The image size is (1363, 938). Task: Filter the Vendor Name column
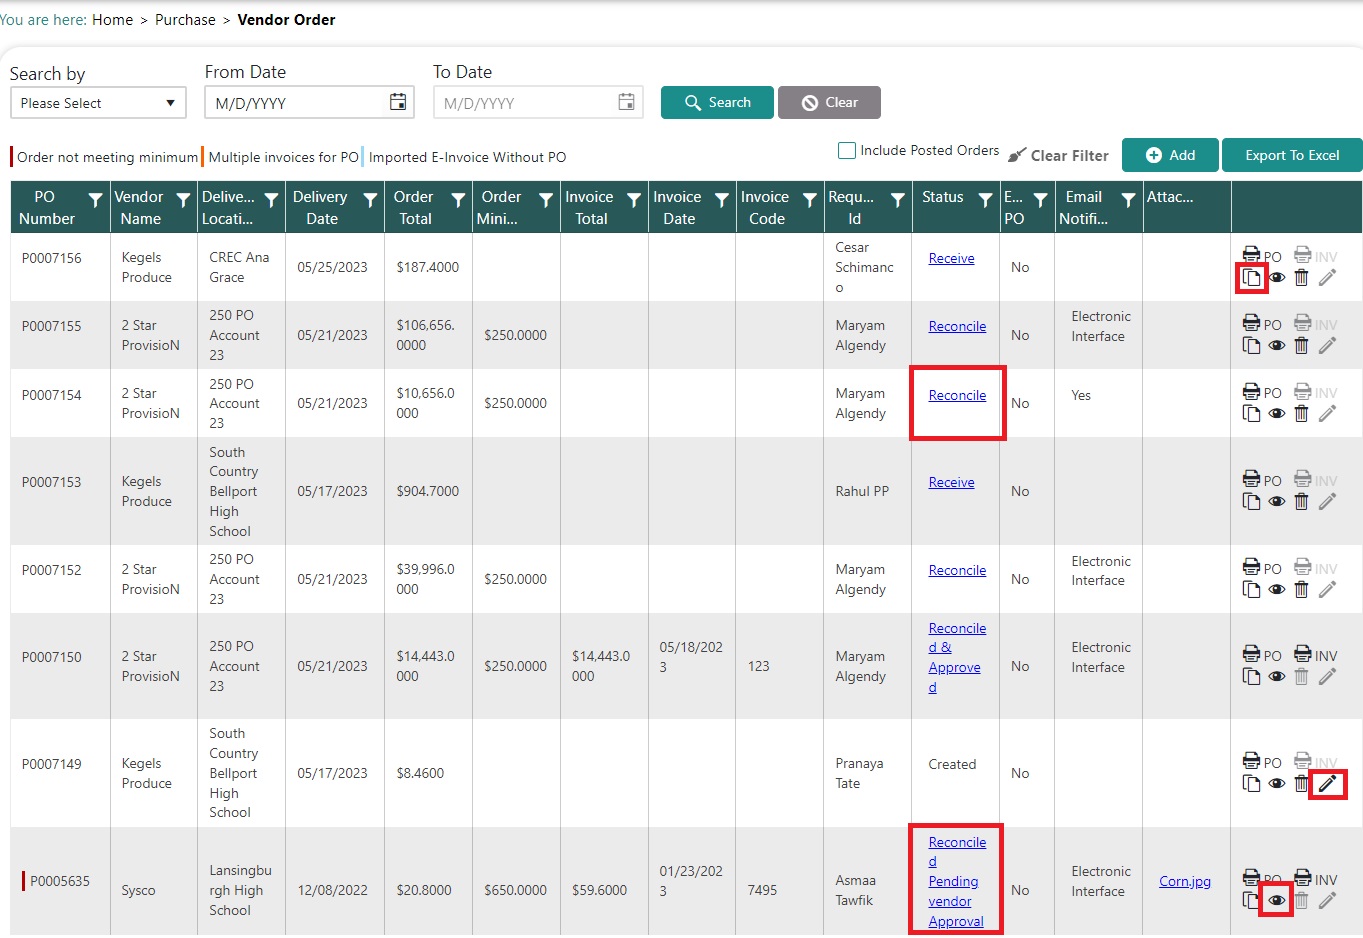(x=183, y=200)
